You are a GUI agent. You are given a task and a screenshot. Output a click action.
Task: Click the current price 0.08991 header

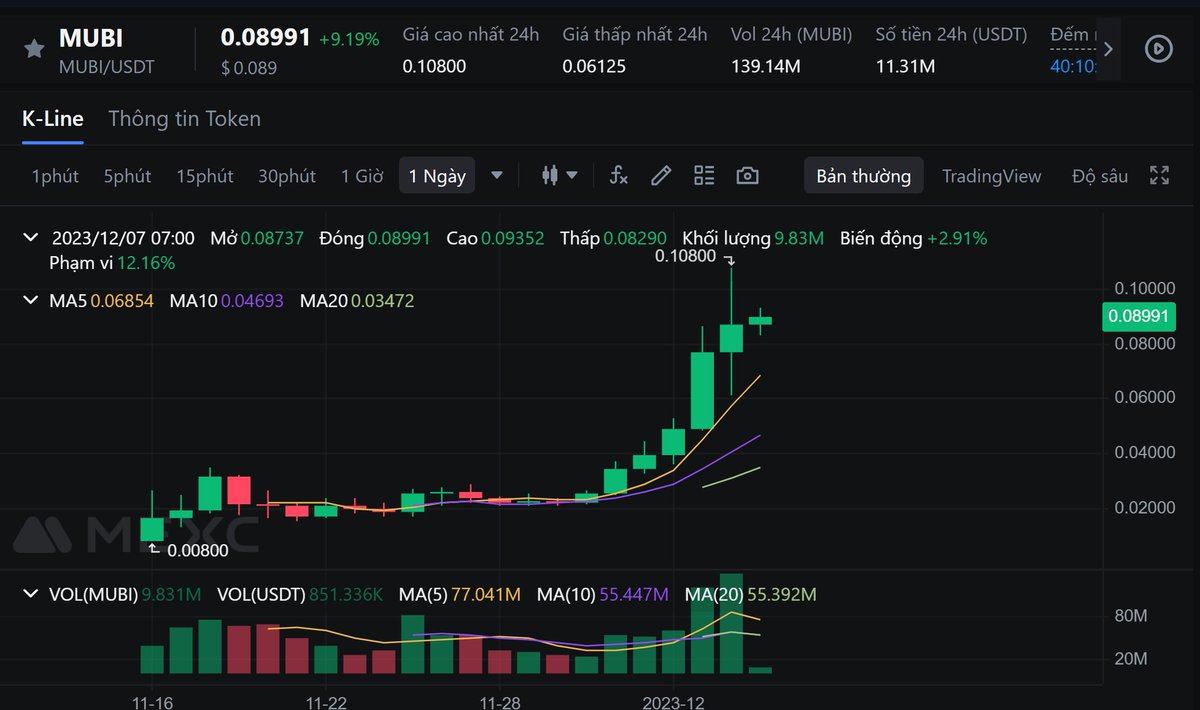[x=266, y=38]
